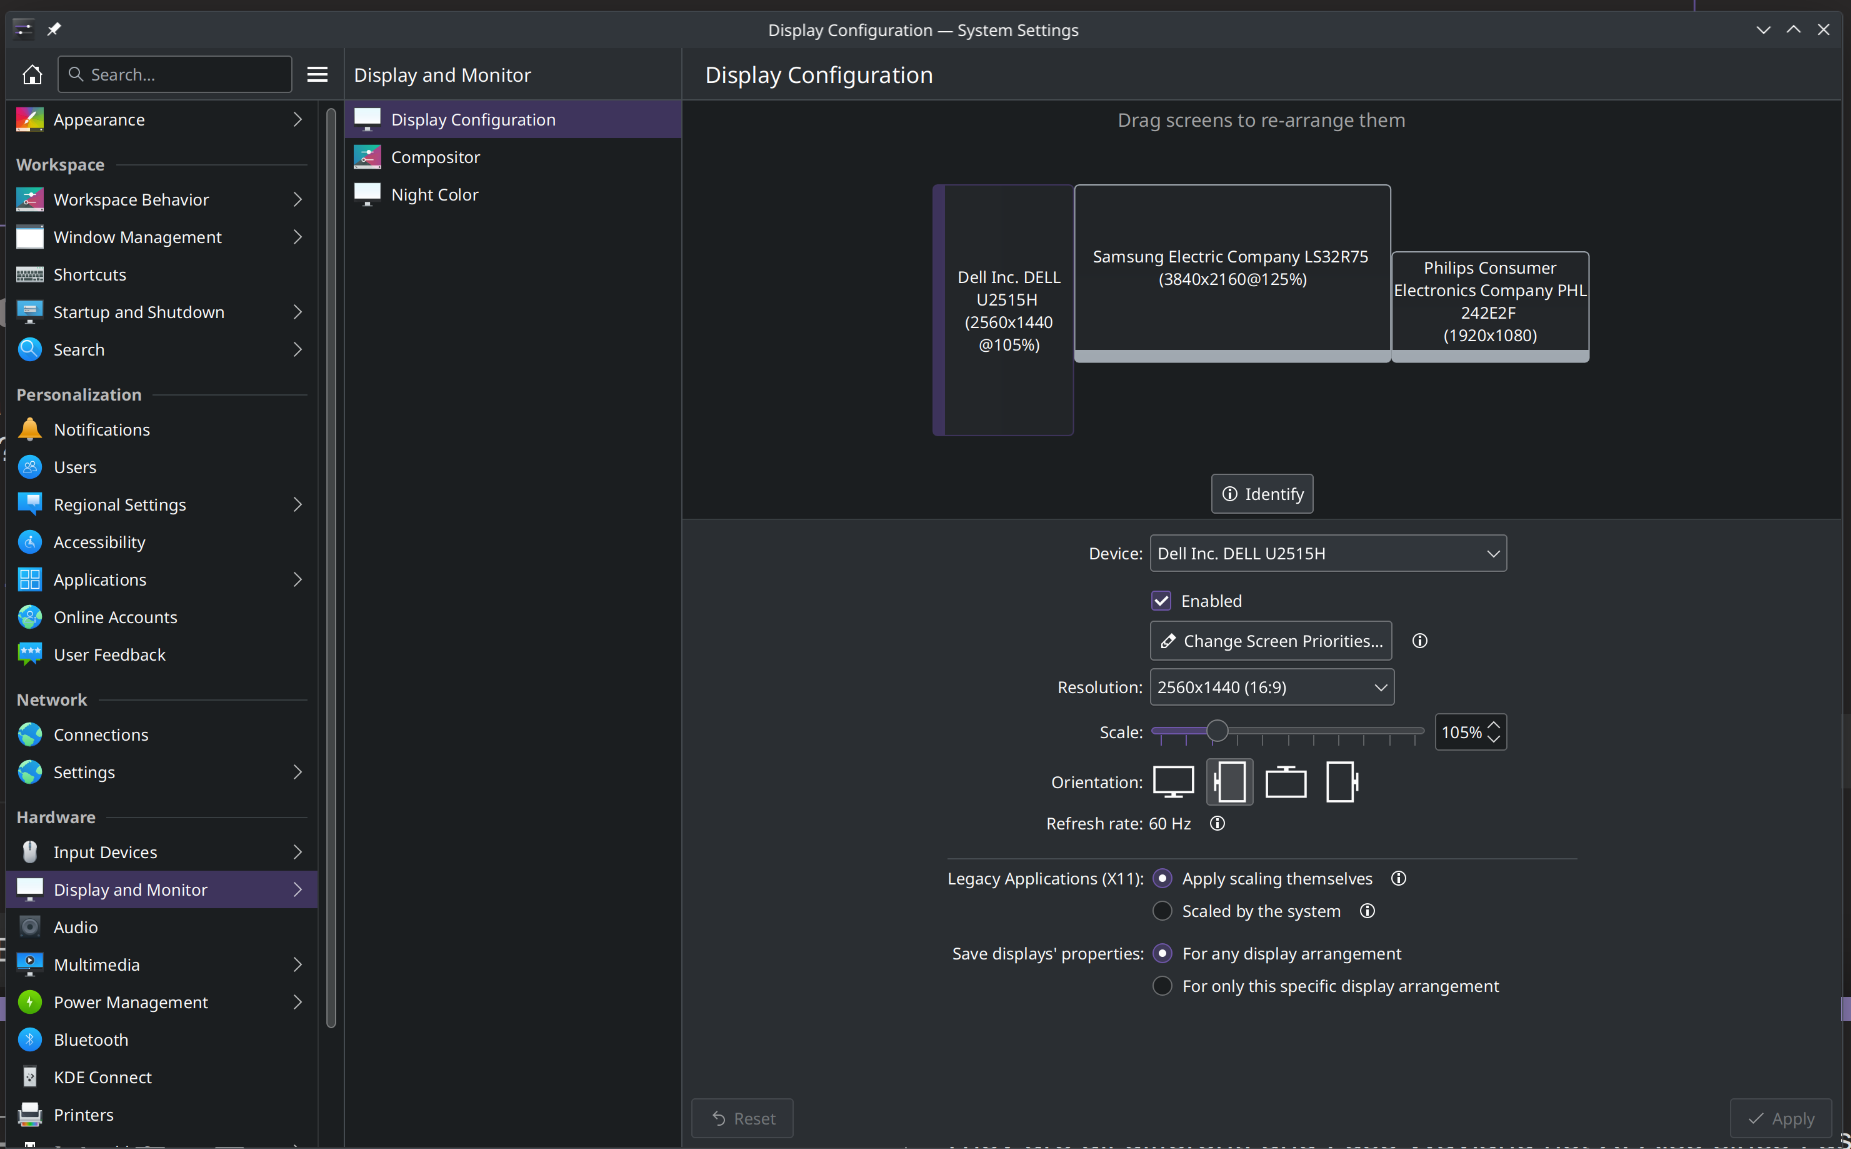Click the Compositor icon
This screenshot has width=1851, height=1149.
coord(367,157)
